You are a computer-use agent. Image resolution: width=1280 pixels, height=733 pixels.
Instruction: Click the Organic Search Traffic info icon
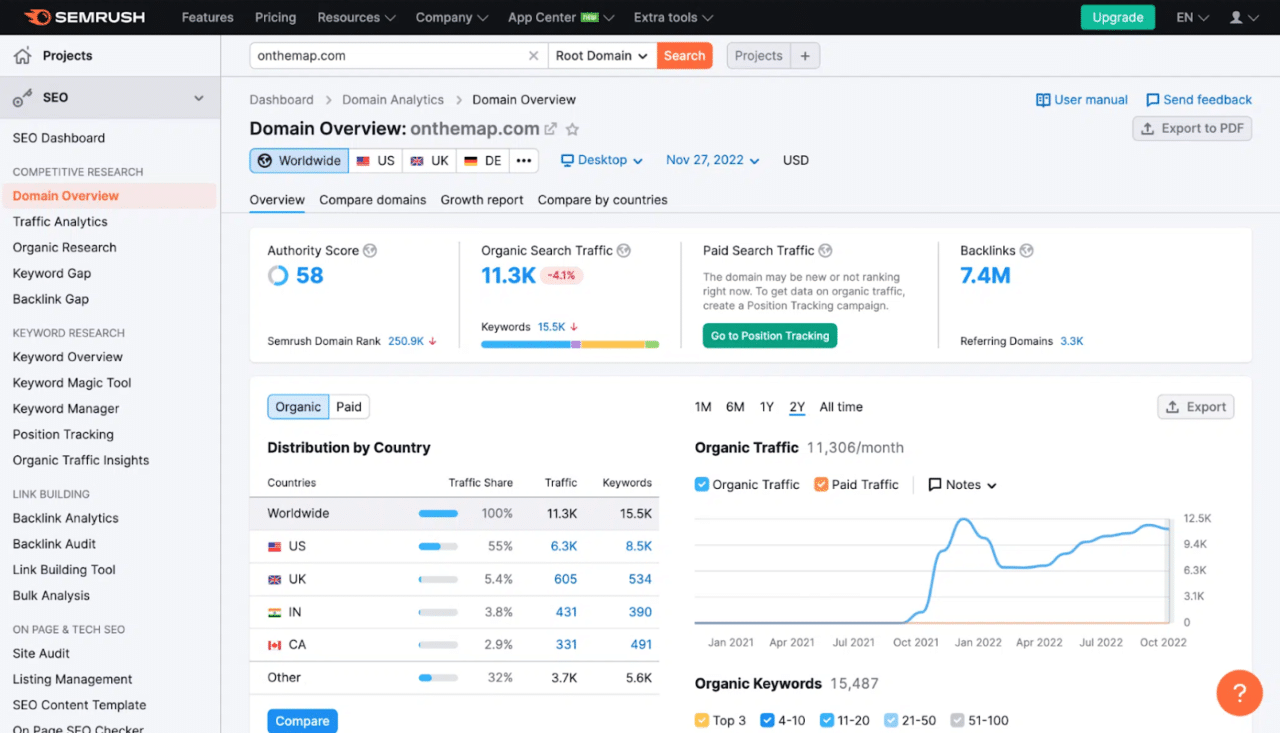pos(624,251)
